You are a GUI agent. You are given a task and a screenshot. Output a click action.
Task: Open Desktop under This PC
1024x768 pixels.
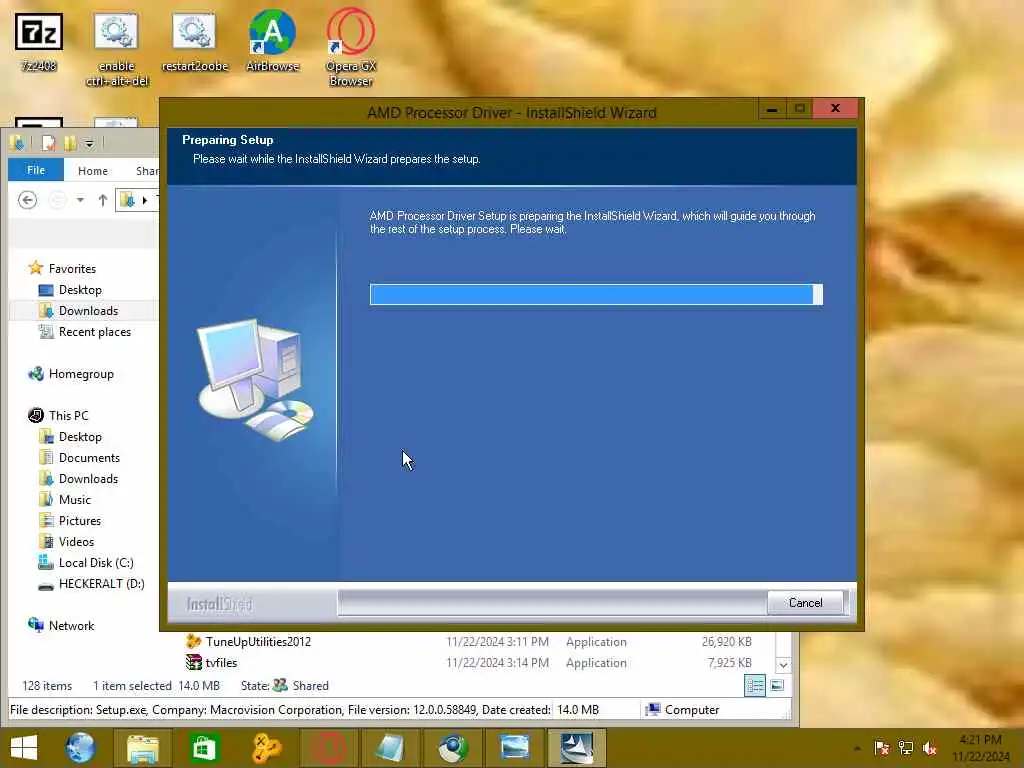point(80,436)
